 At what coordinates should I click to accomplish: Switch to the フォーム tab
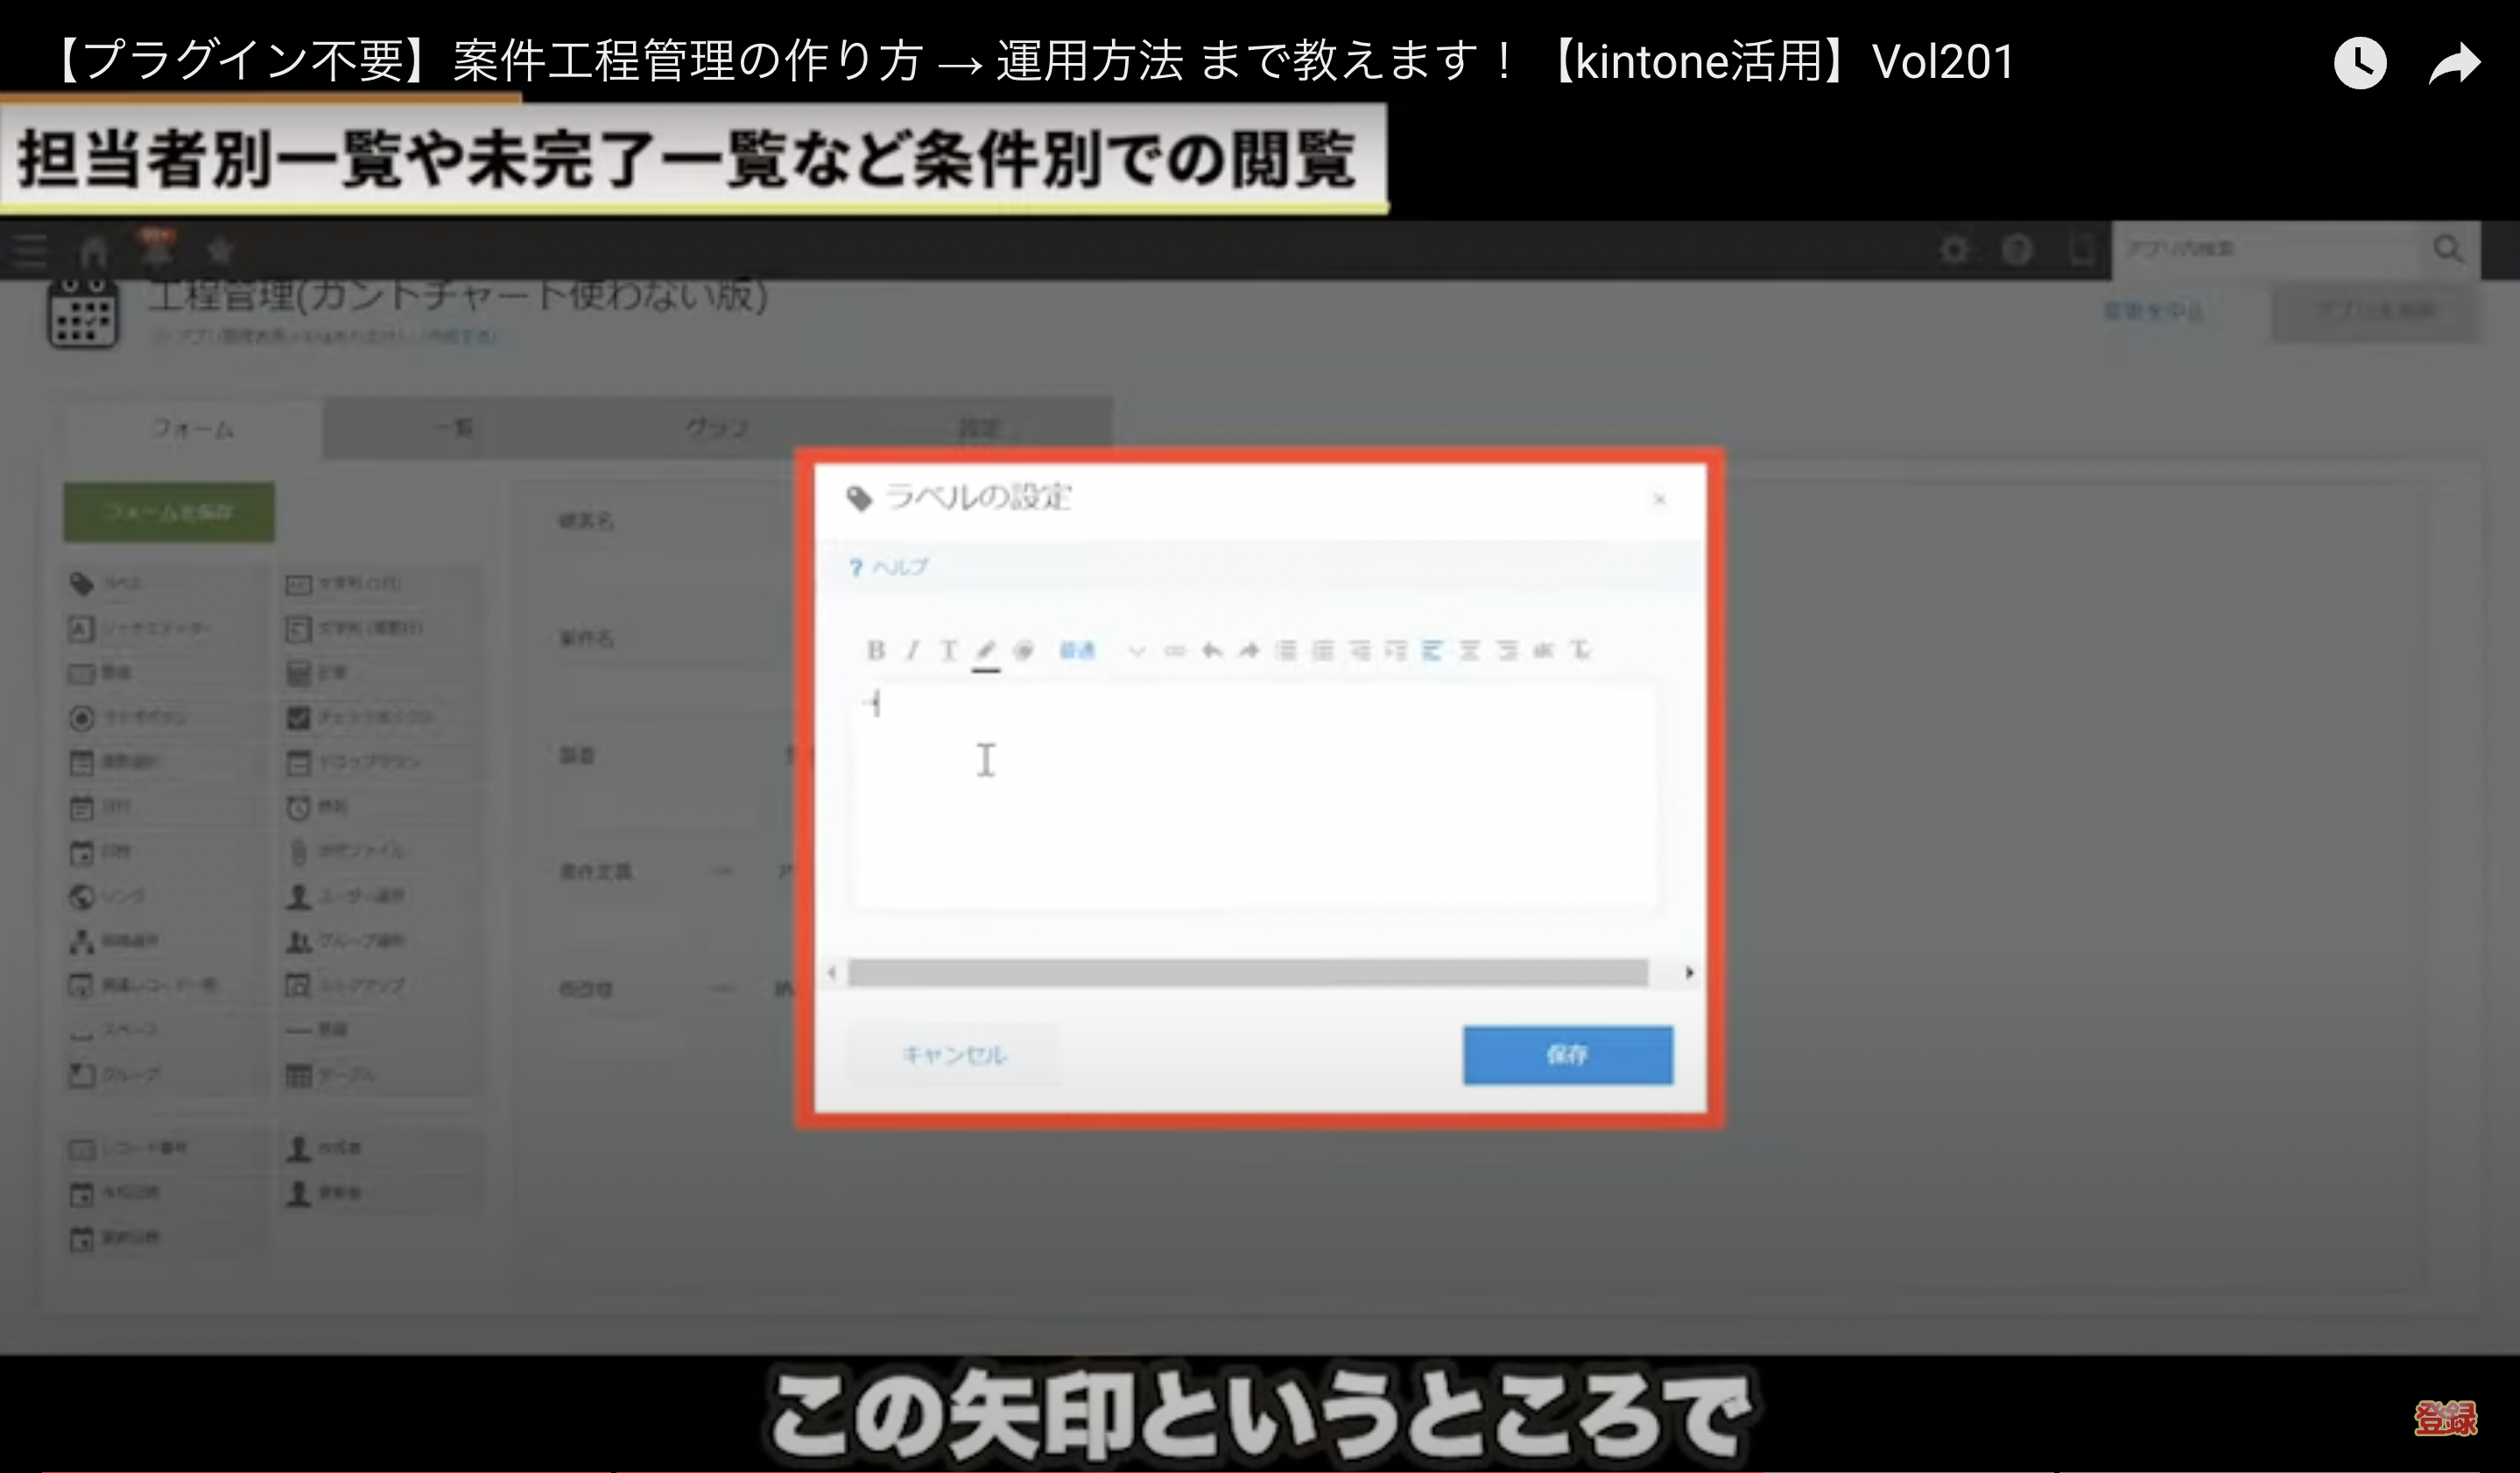192,429
